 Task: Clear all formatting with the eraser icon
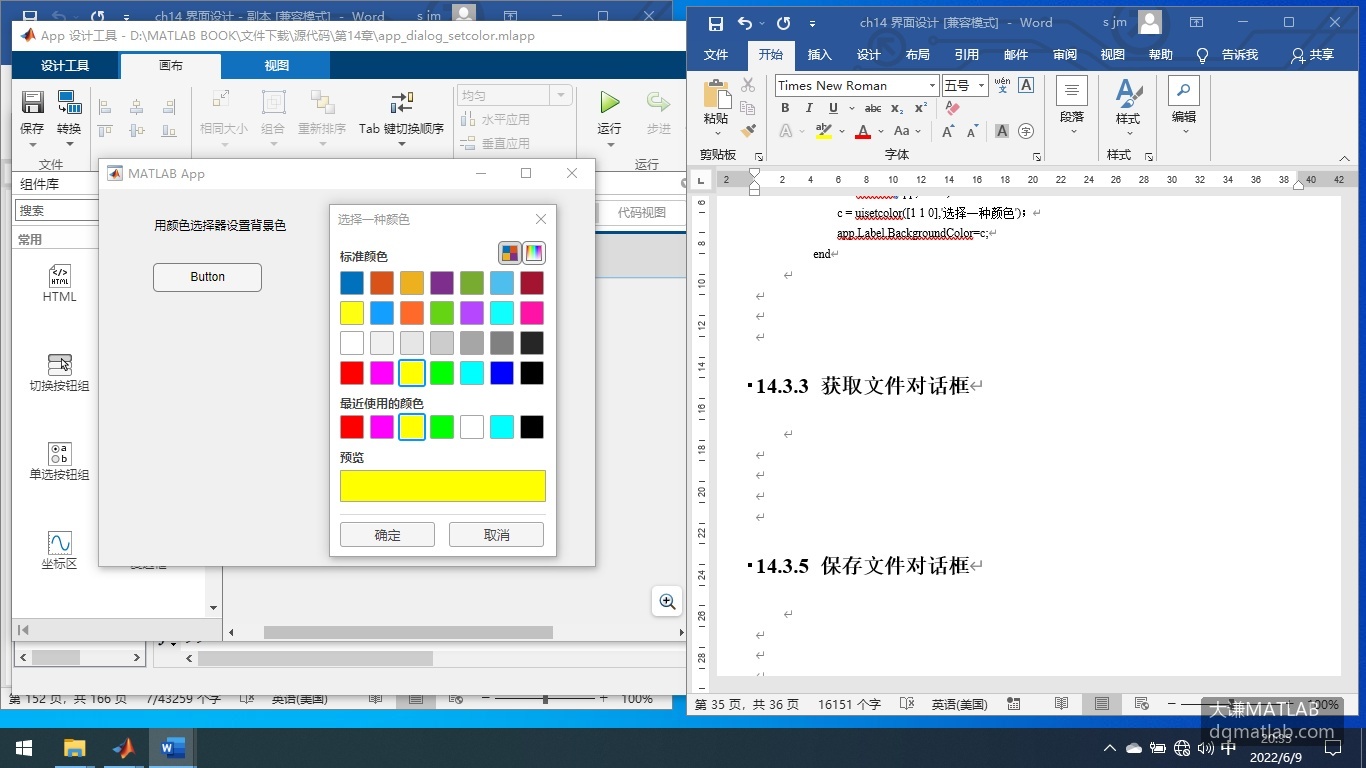[951, 108]
